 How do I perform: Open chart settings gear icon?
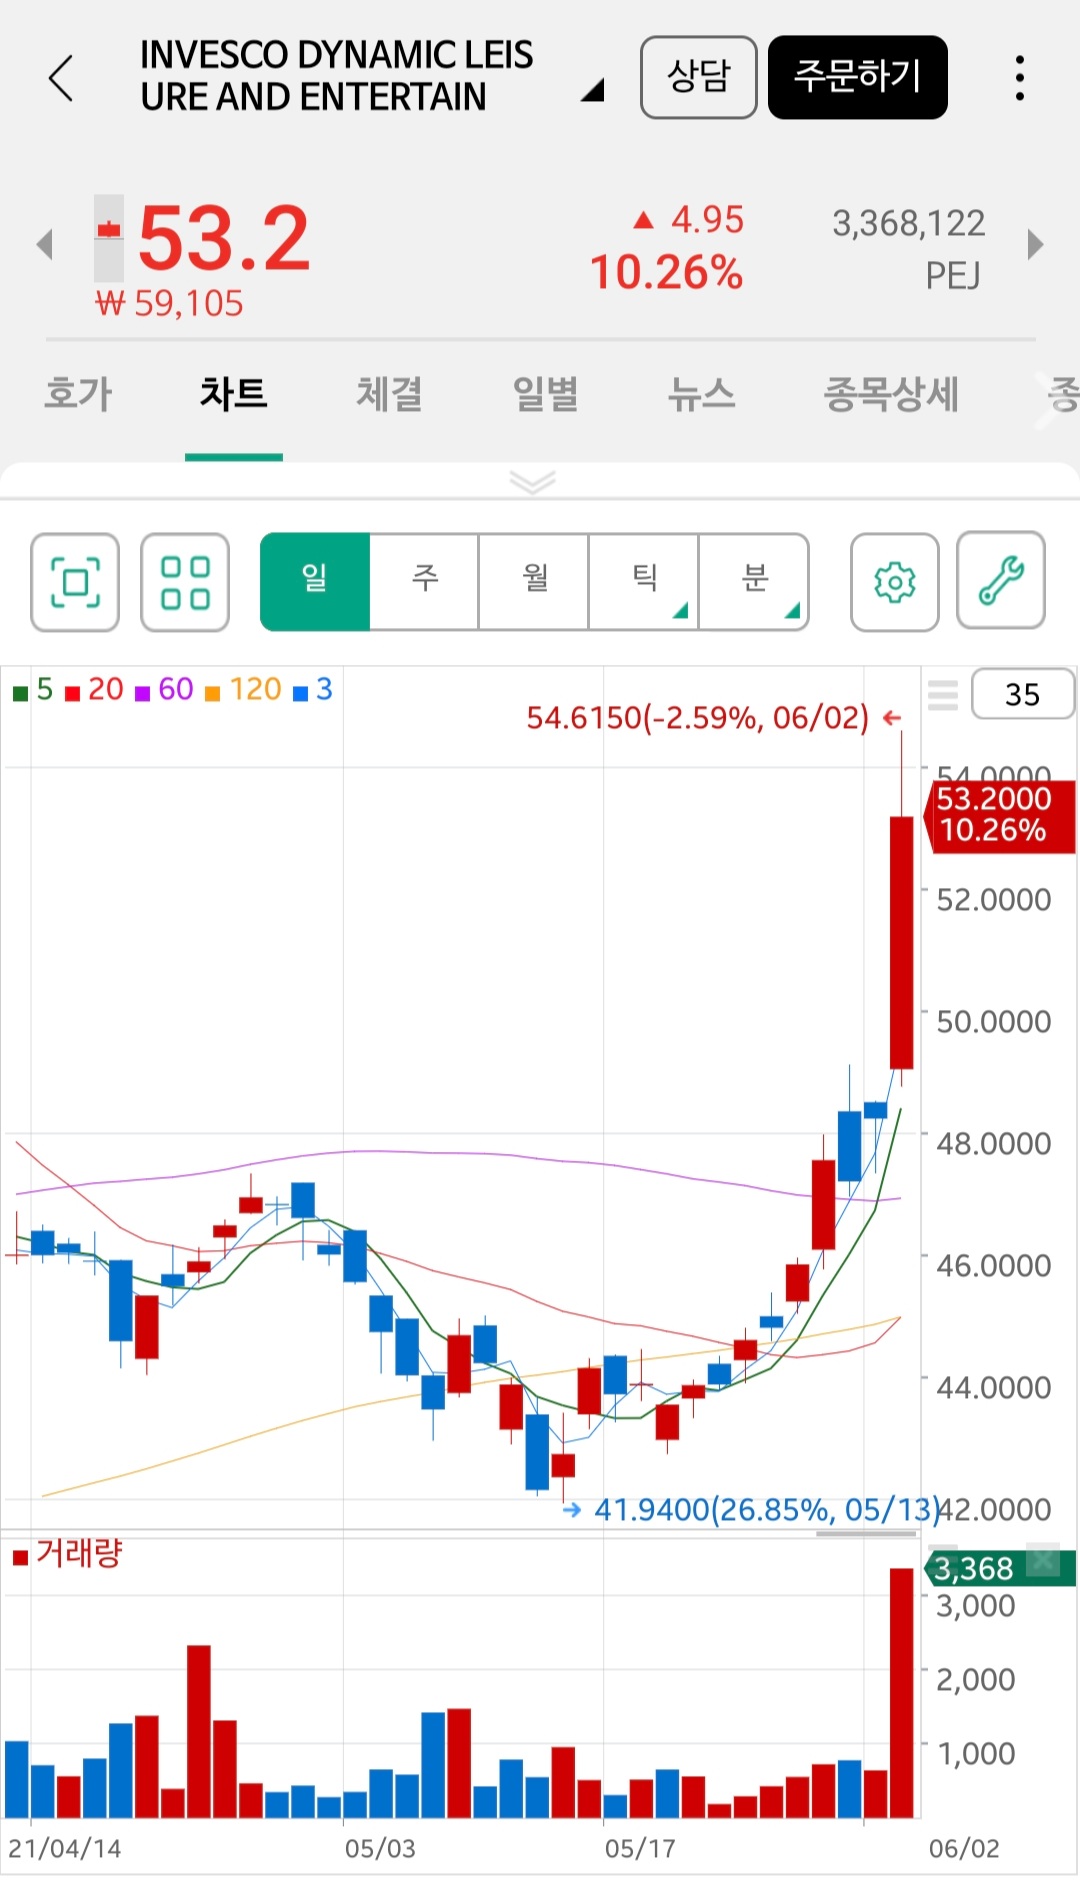(895, 582)
